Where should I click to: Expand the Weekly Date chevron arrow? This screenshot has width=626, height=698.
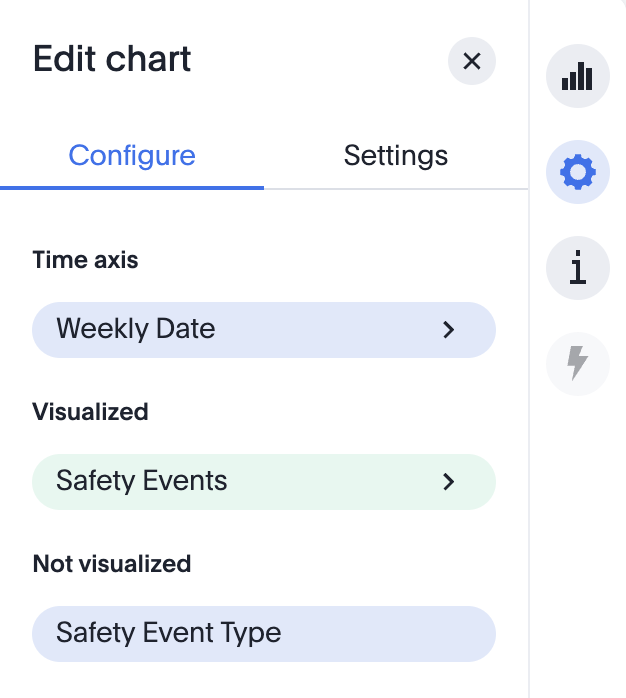[449, 329]
